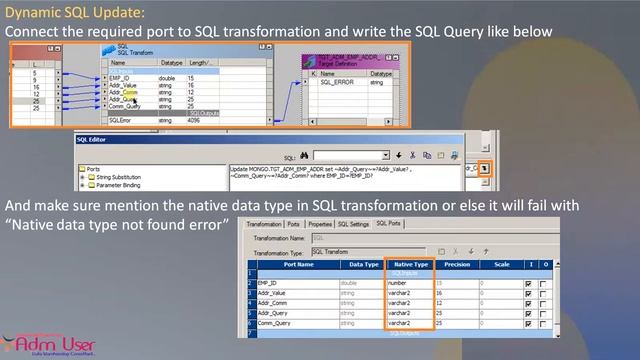This screenshot has width=640, height=360.
Task: Expand the Parameter Binding tree node
Action: tap(82, 185)
